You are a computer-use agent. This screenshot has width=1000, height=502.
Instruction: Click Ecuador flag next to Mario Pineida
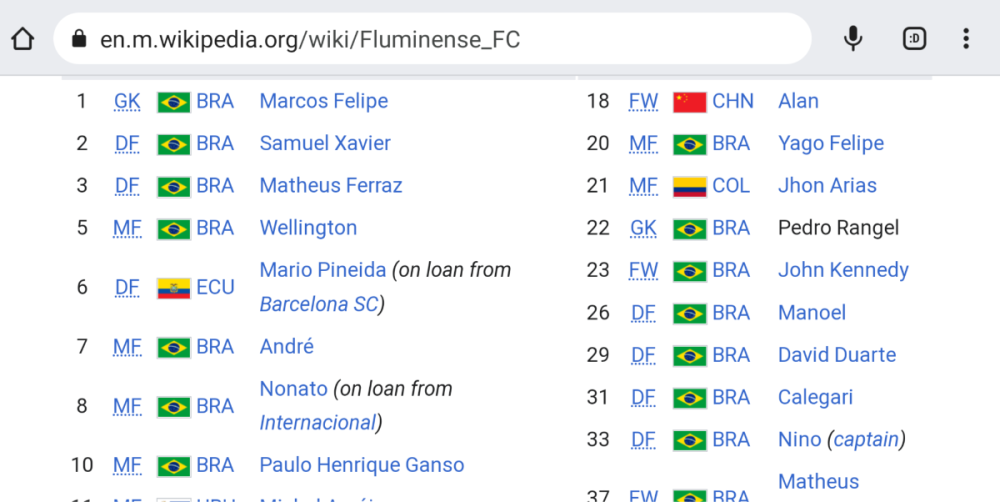coord(173,288)
